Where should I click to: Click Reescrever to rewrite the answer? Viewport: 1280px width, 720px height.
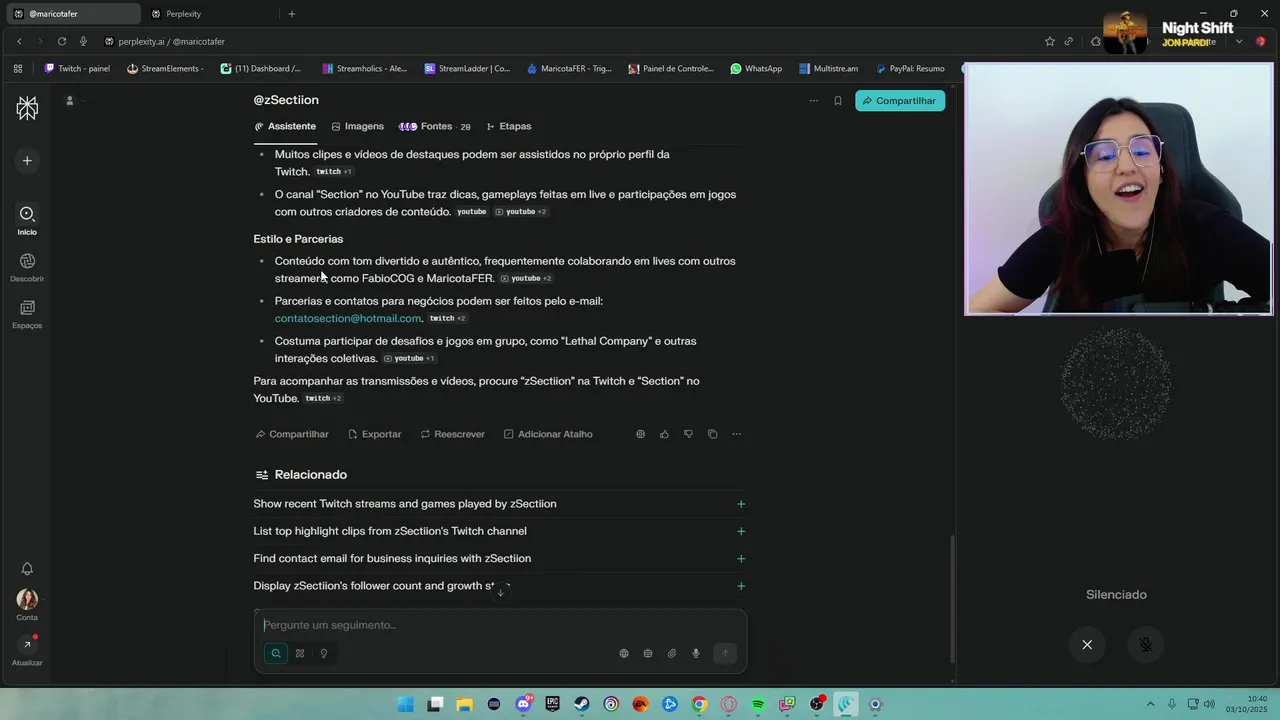point(453,434)
